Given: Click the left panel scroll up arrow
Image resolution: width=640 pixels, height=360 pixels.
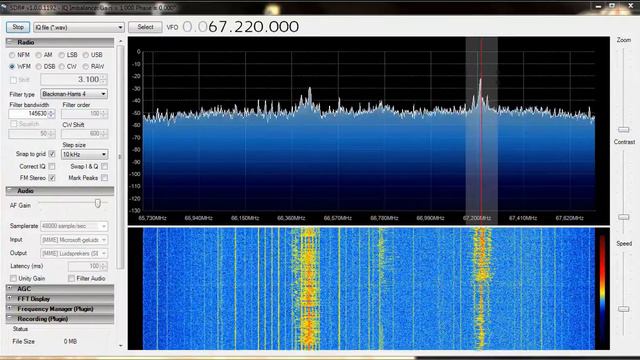Looking at the screenshot, I should click(x=120, y=41).
